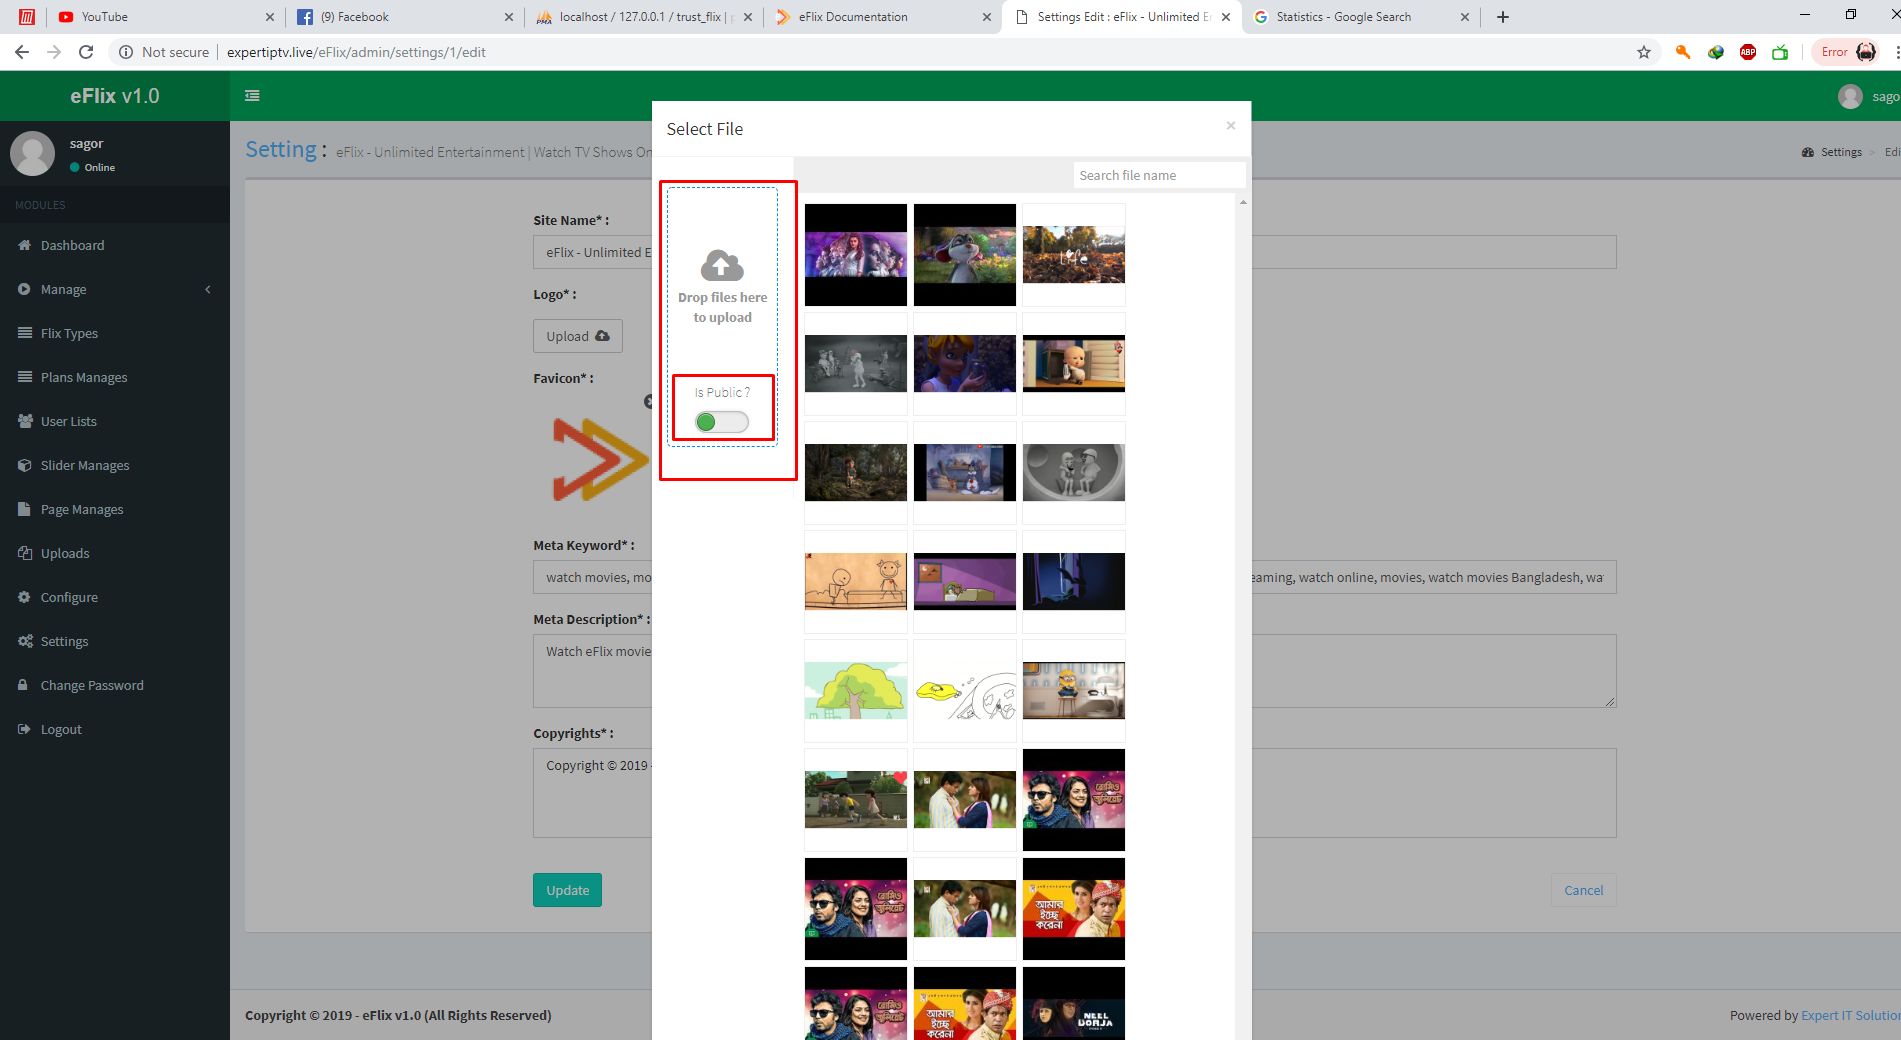This screenshot has width=1901, height=1040.
Task: Type in the Search file name field
Action: tap(1158, 175)
